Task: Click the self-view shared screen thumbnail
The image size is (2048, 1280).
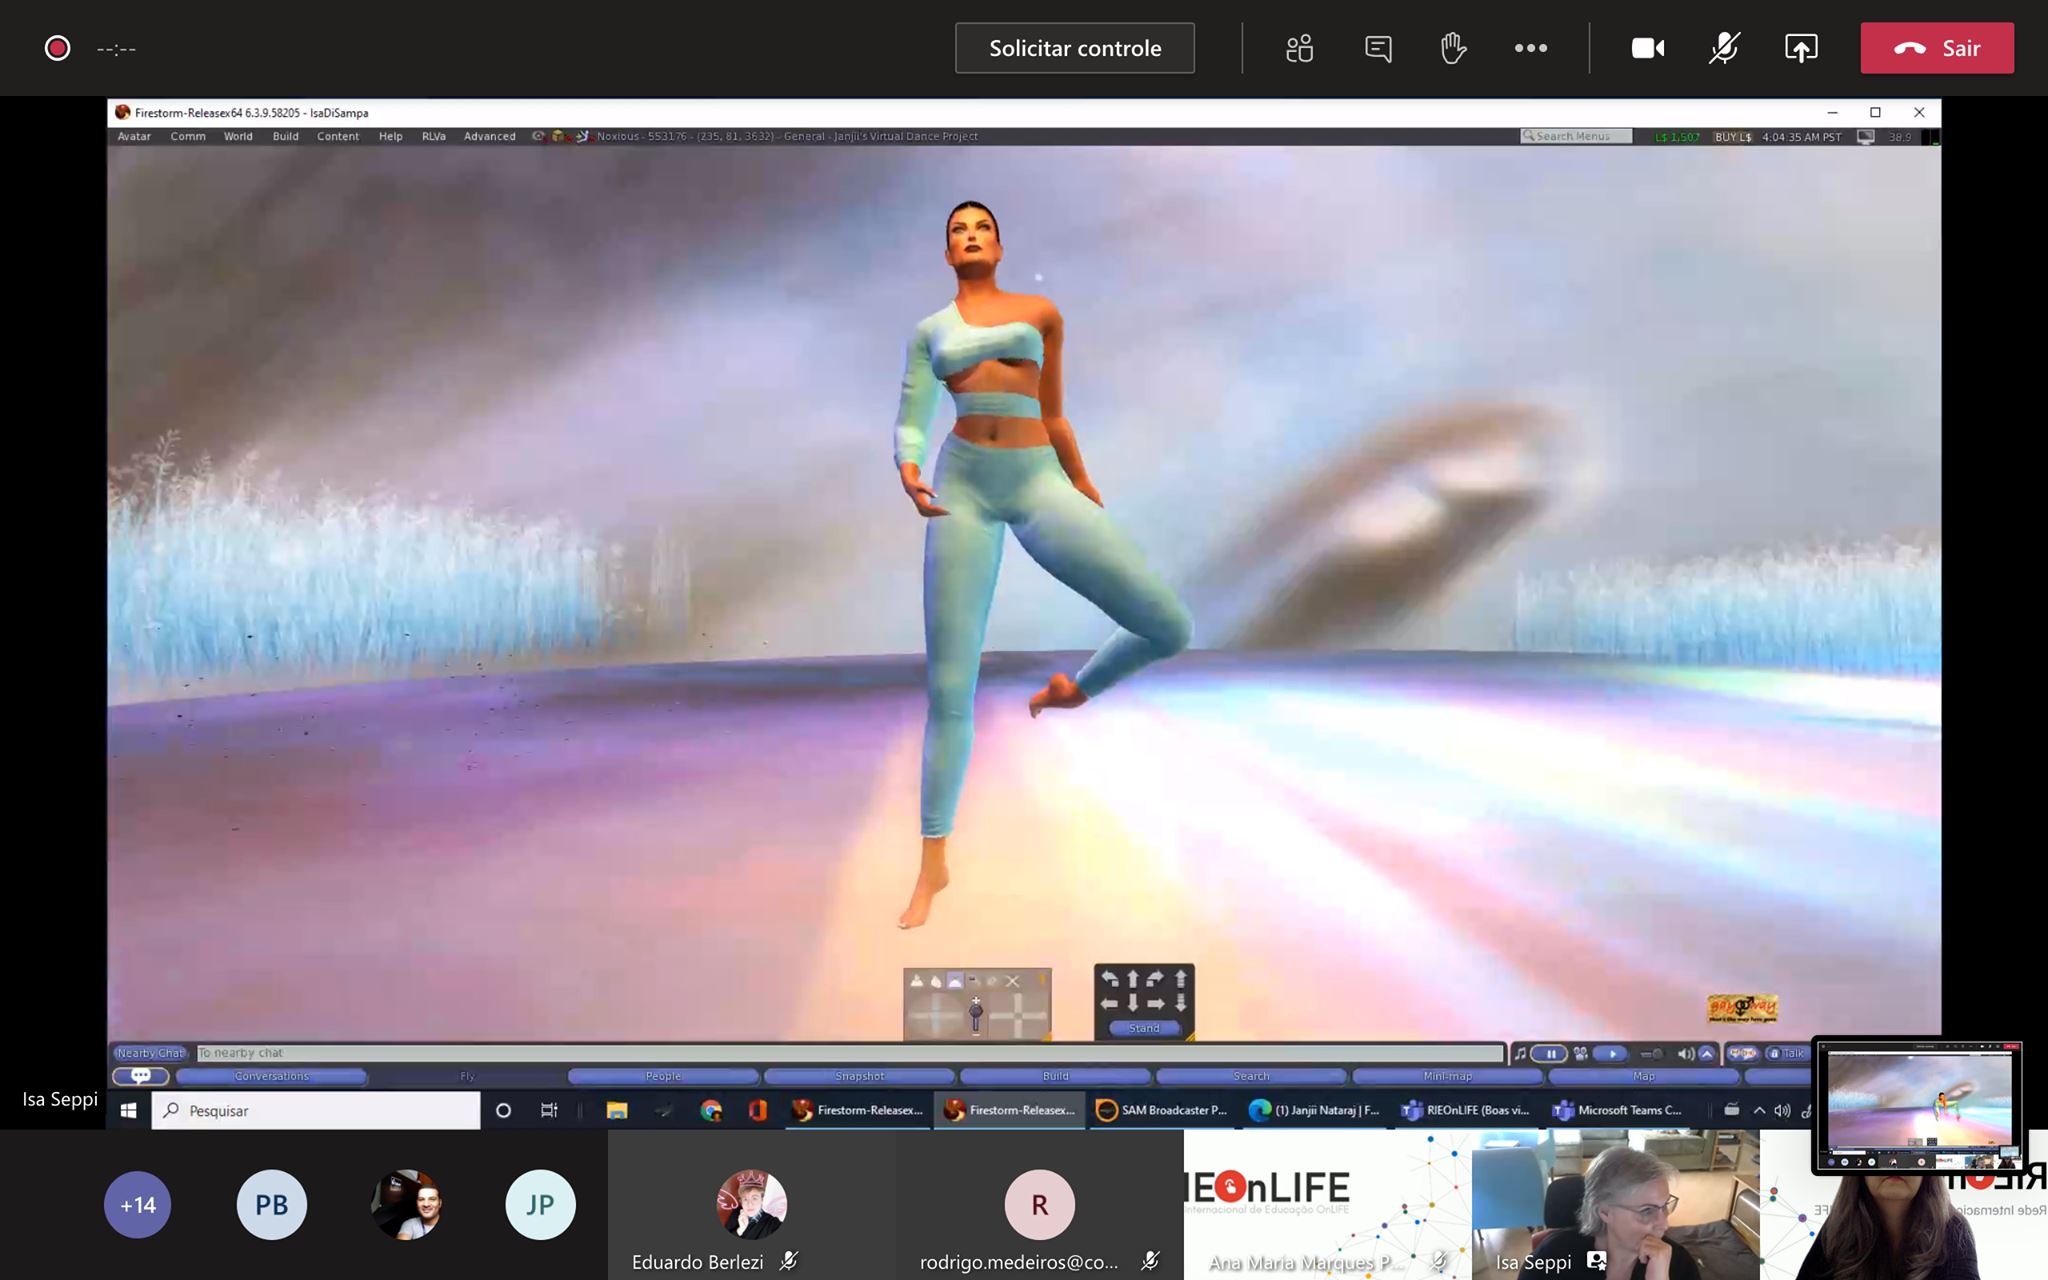Action: (x=1918, y=1105)
